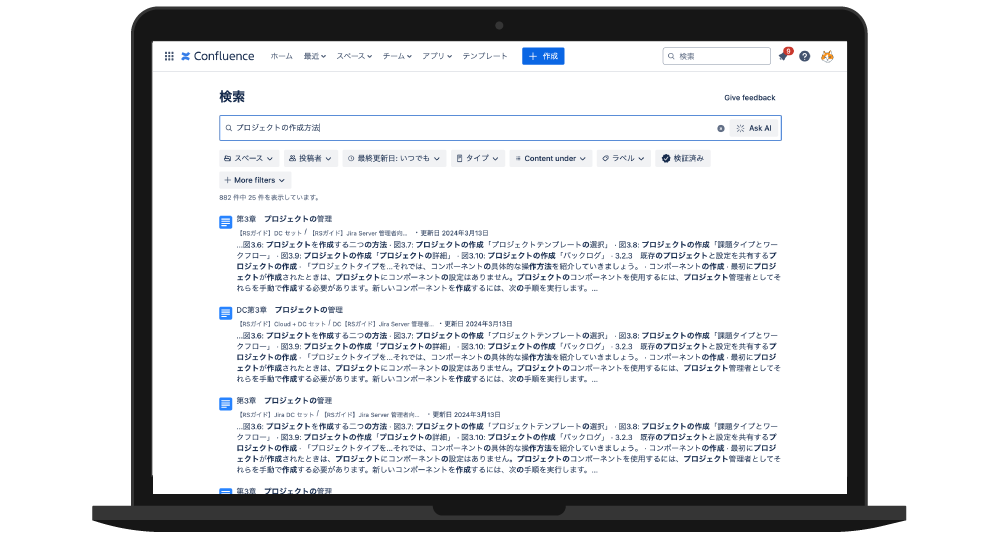Toggle the 検証済み filter
This screenshot has width=1000, height=538.
point(682,158)
